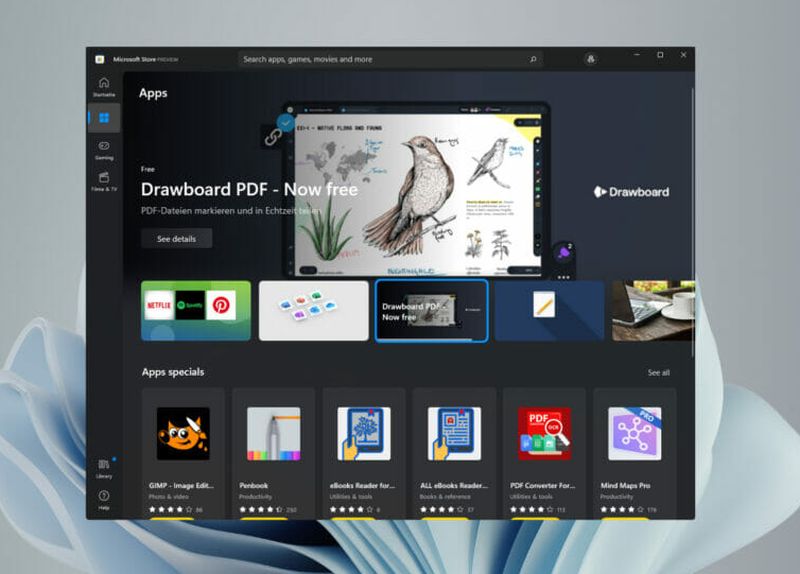This screenshot has height=574, width=800.
Task: Click the Drawboard PDF - Now free headline
Action: click(x=249, y=189)
